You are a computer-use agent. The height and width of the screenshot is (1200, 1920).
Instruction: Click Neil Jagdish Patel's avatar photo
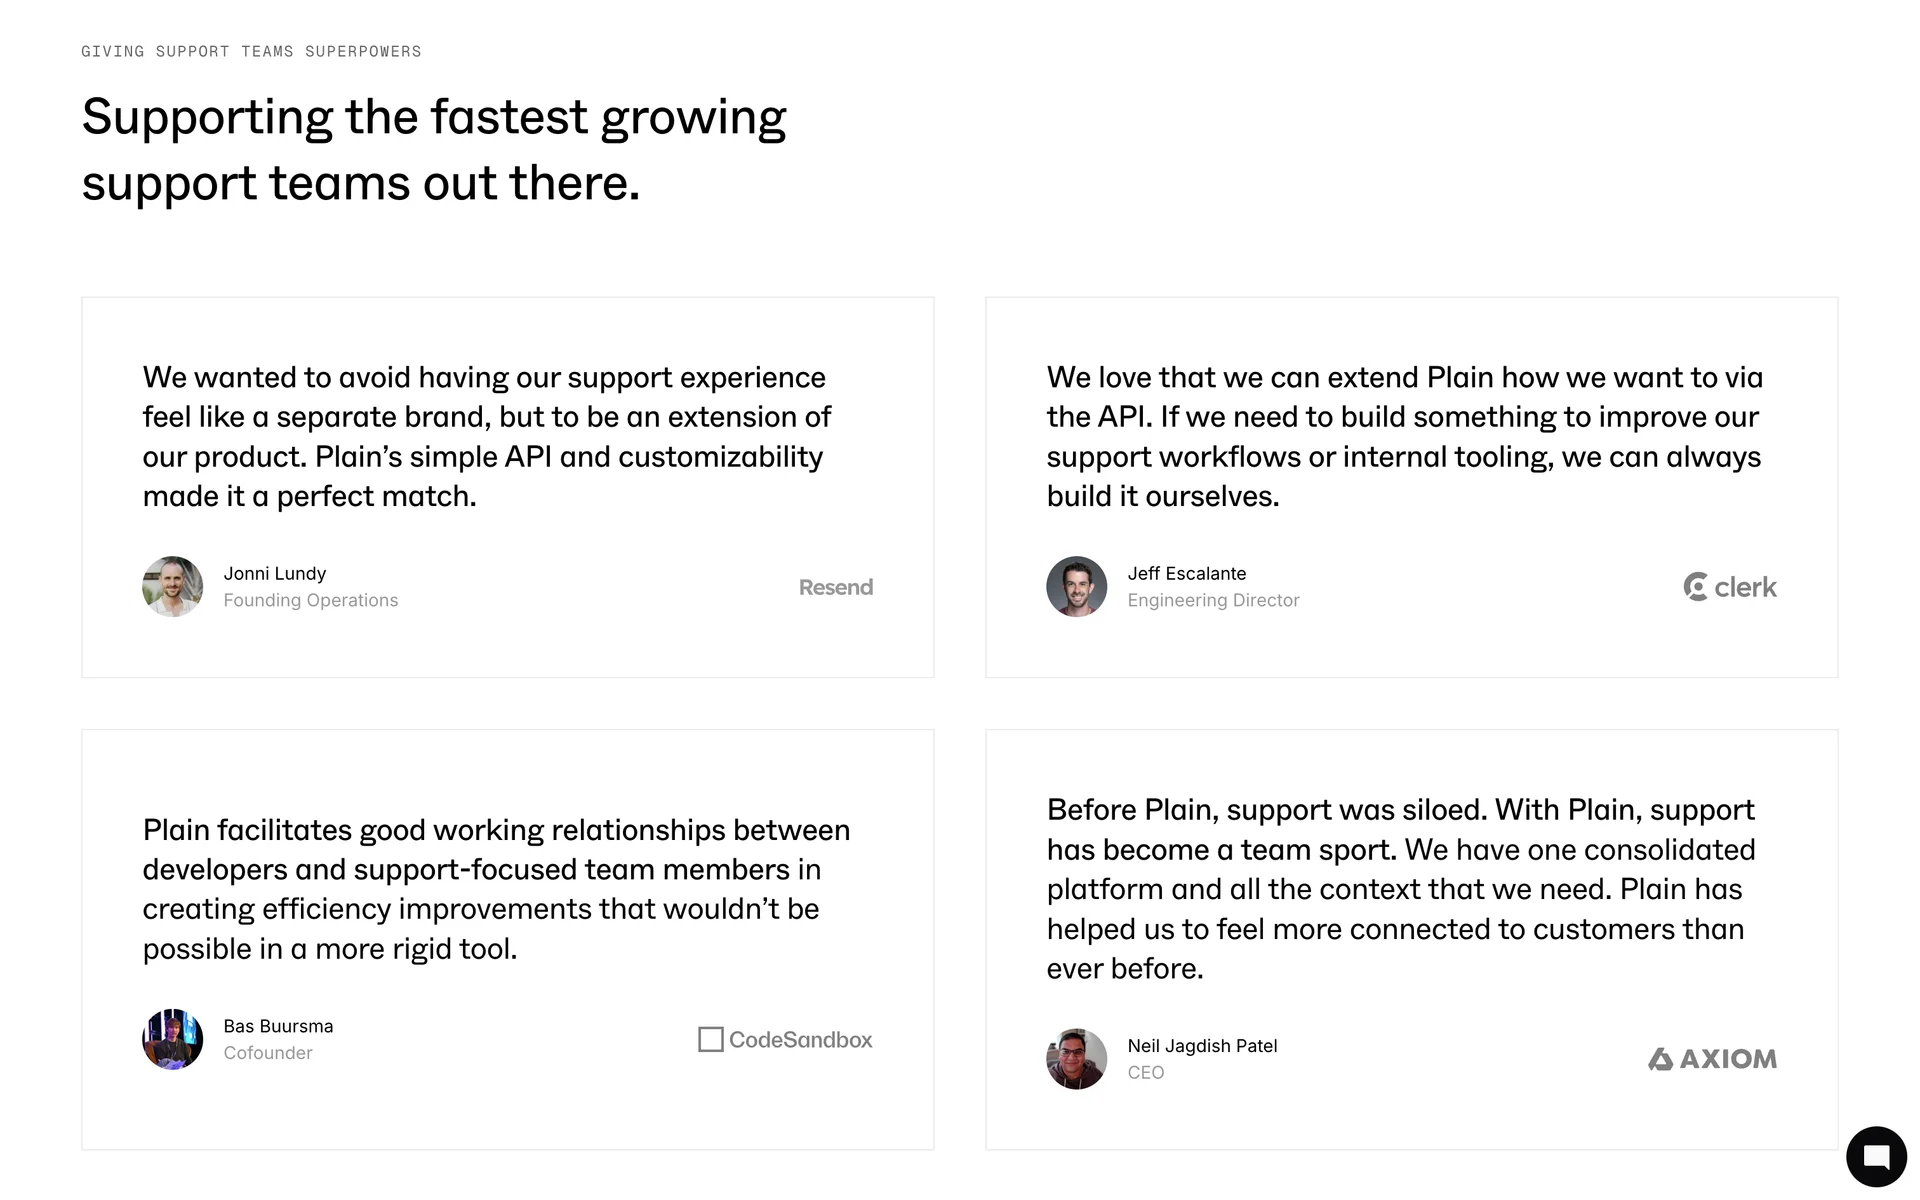1077,1059
